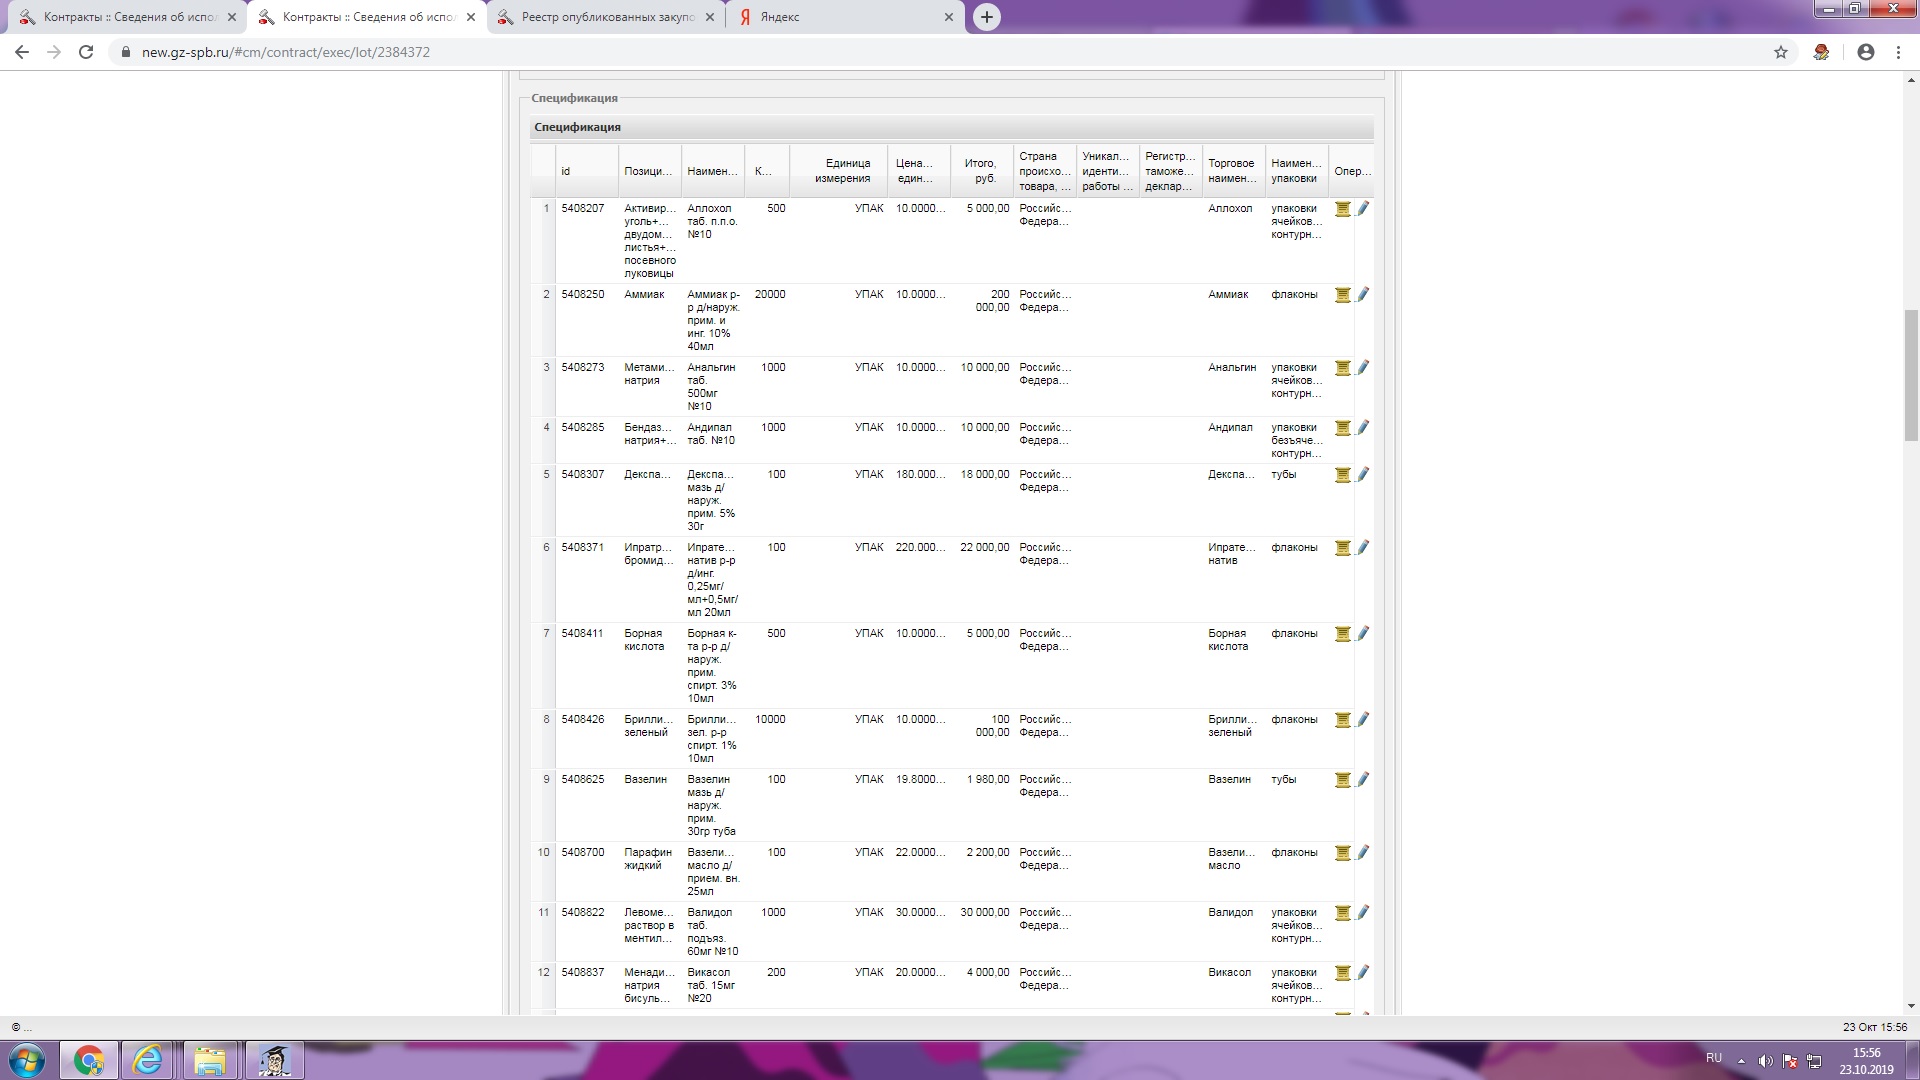
Task: Click the page's vertical scrollbar thumb
Action: [x=1911, y=375]
